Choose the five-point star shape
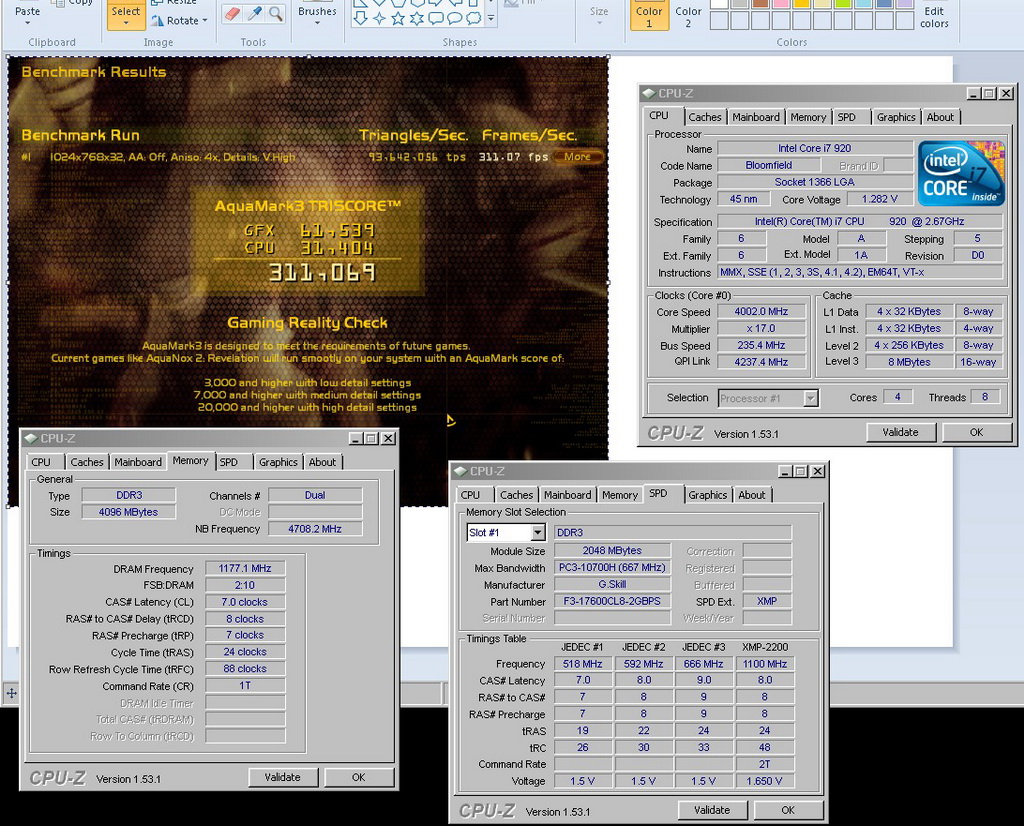The width and height of the screenshot is (1024, 826). point(398,18)
